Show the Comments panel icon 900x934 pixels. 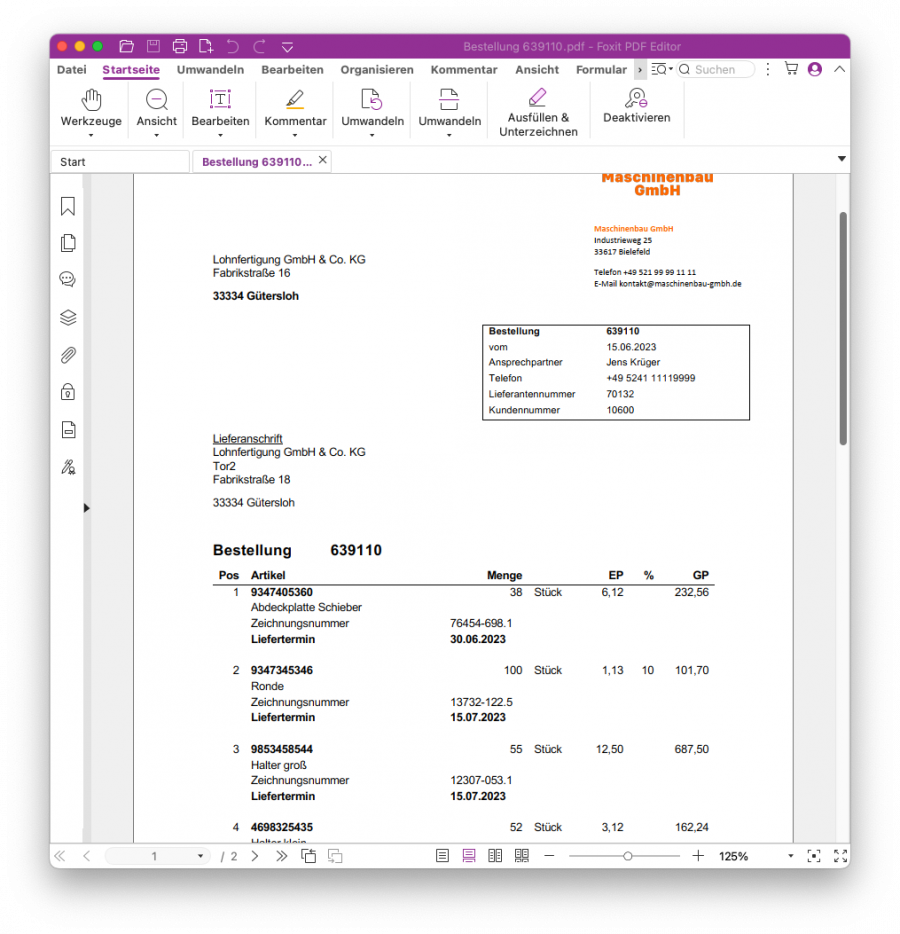click(x=68, y=280)
